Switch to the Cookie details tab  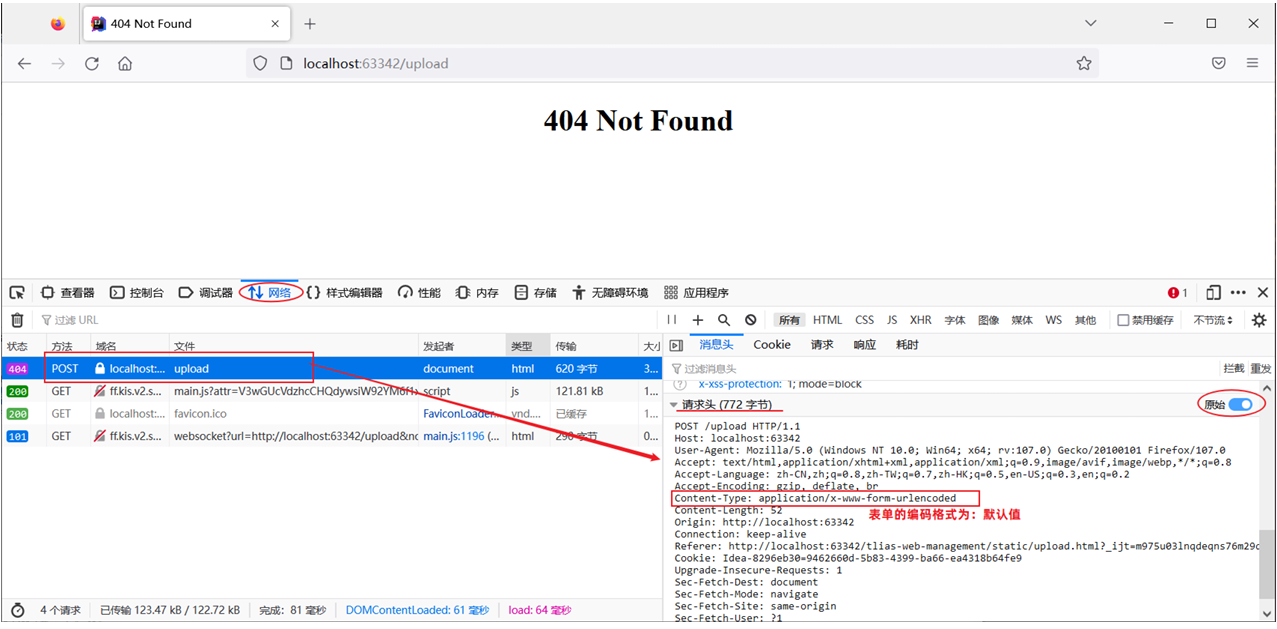(772, 345)
